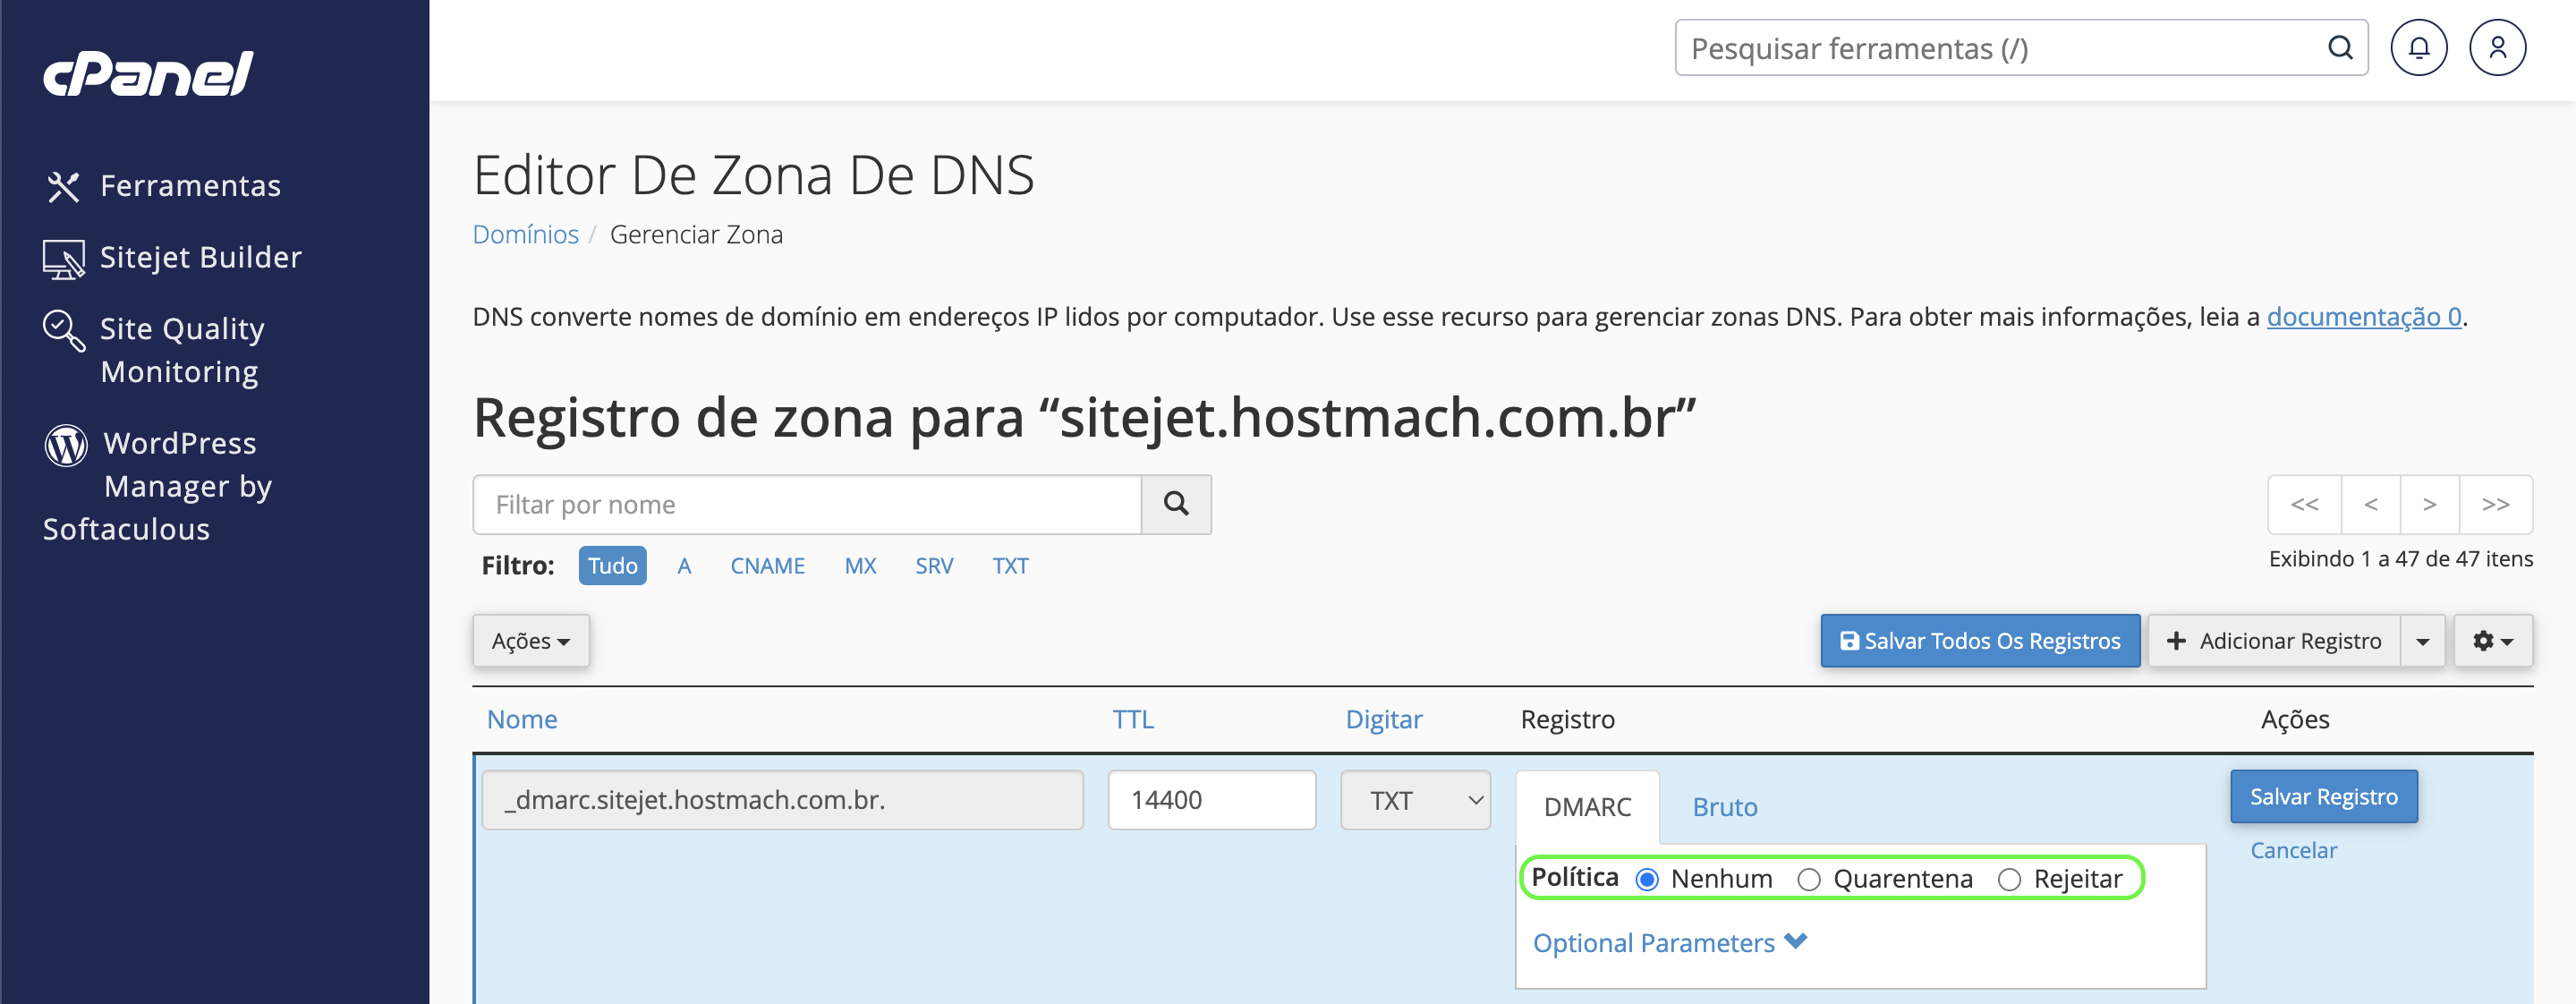Click Salvar Registro button

(2323, 797)
